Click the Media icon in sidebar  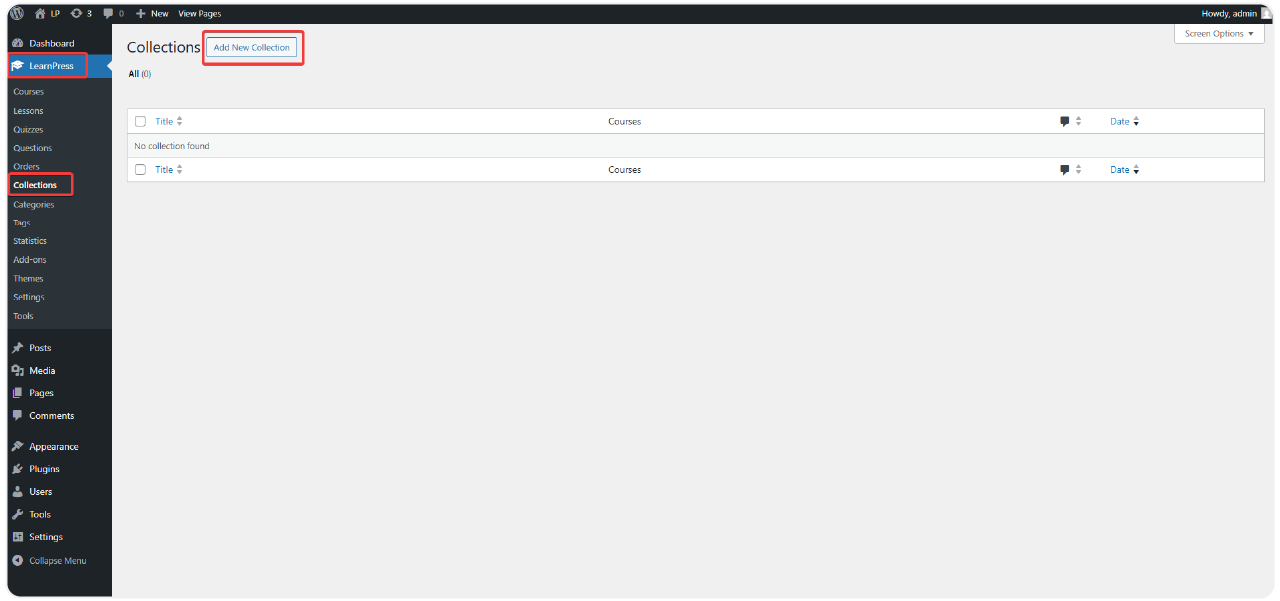(x=17, y=370)
